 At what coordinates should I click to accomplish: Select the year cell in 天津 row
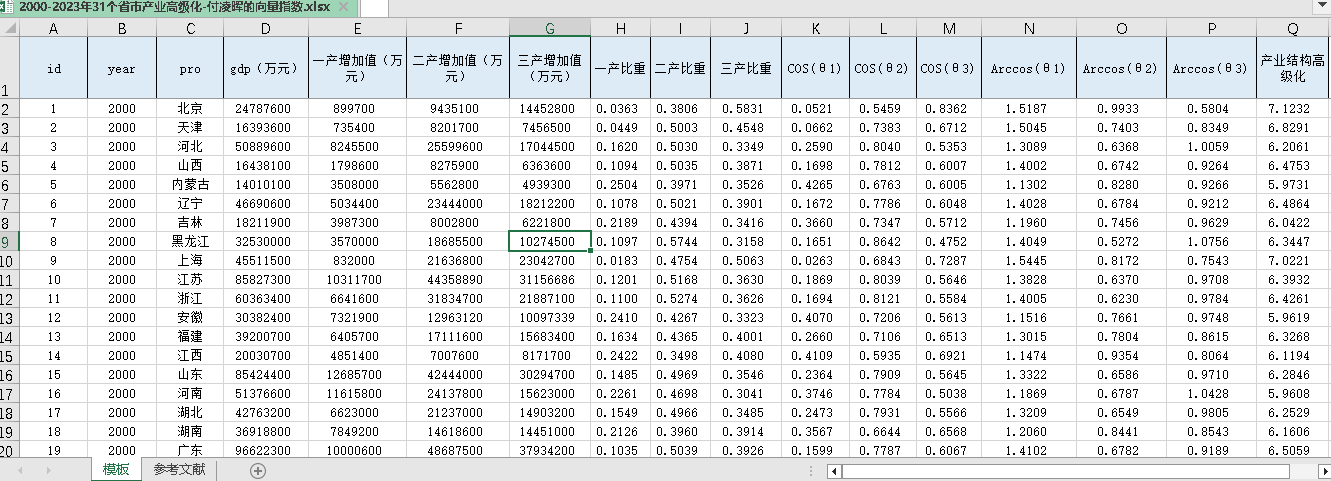click(x=122, y=127)
